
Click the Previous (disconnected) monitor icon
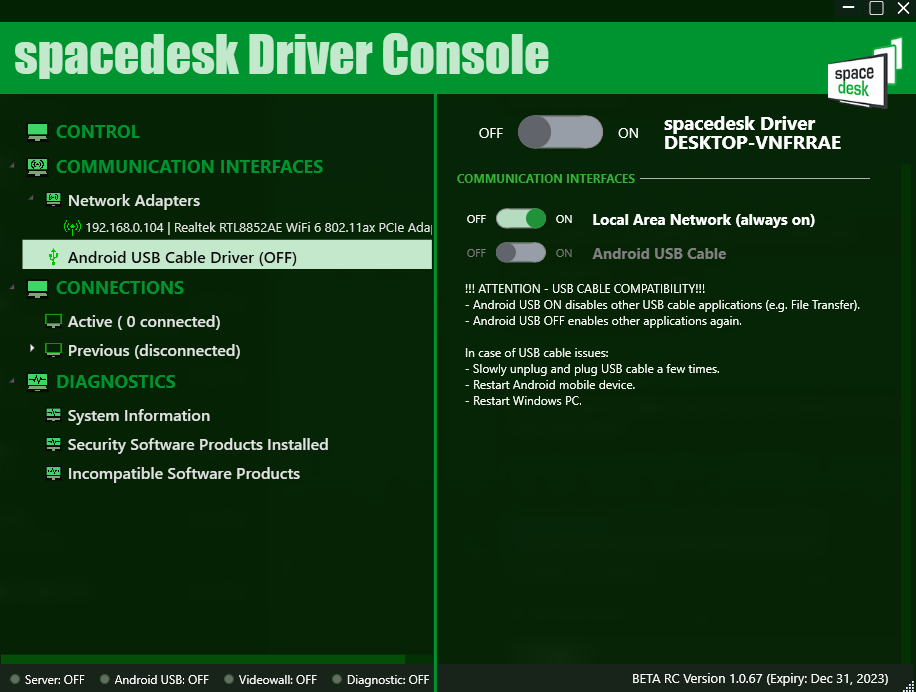53,350
